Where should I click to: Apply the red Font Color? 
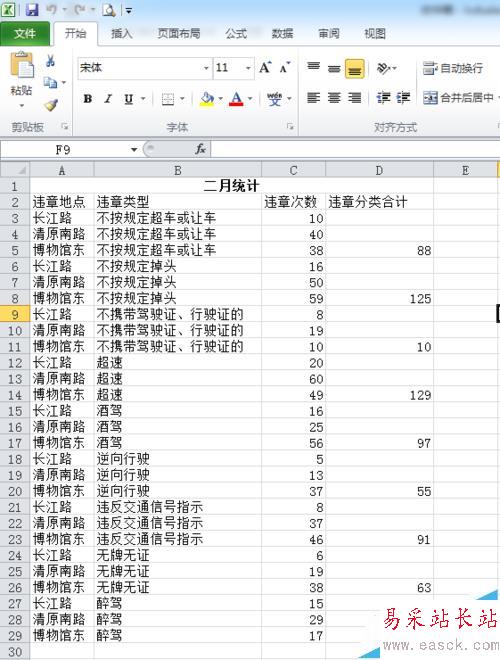[x=237, y=99]
